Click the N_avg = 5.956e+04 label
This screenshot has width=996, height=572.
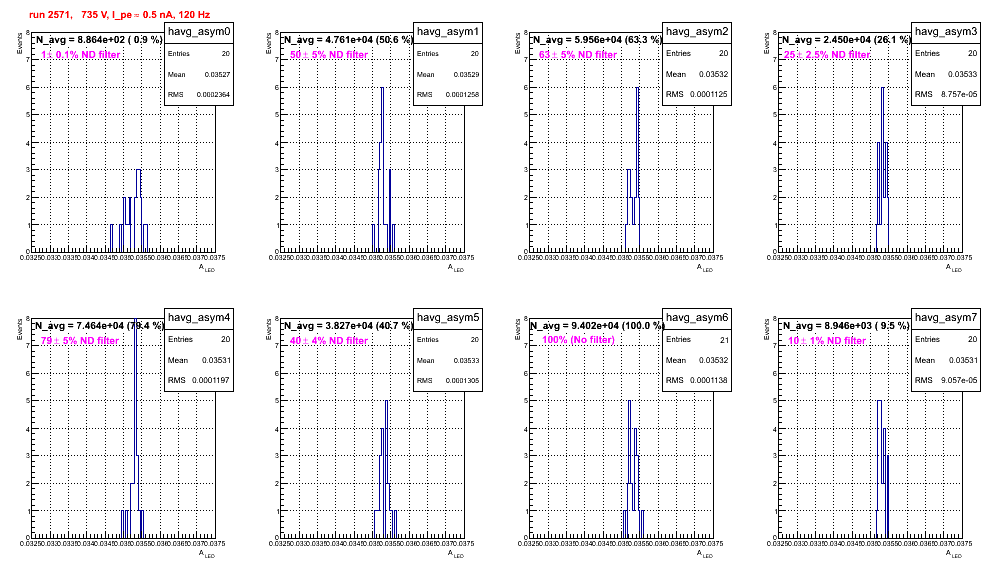[596, 39]
